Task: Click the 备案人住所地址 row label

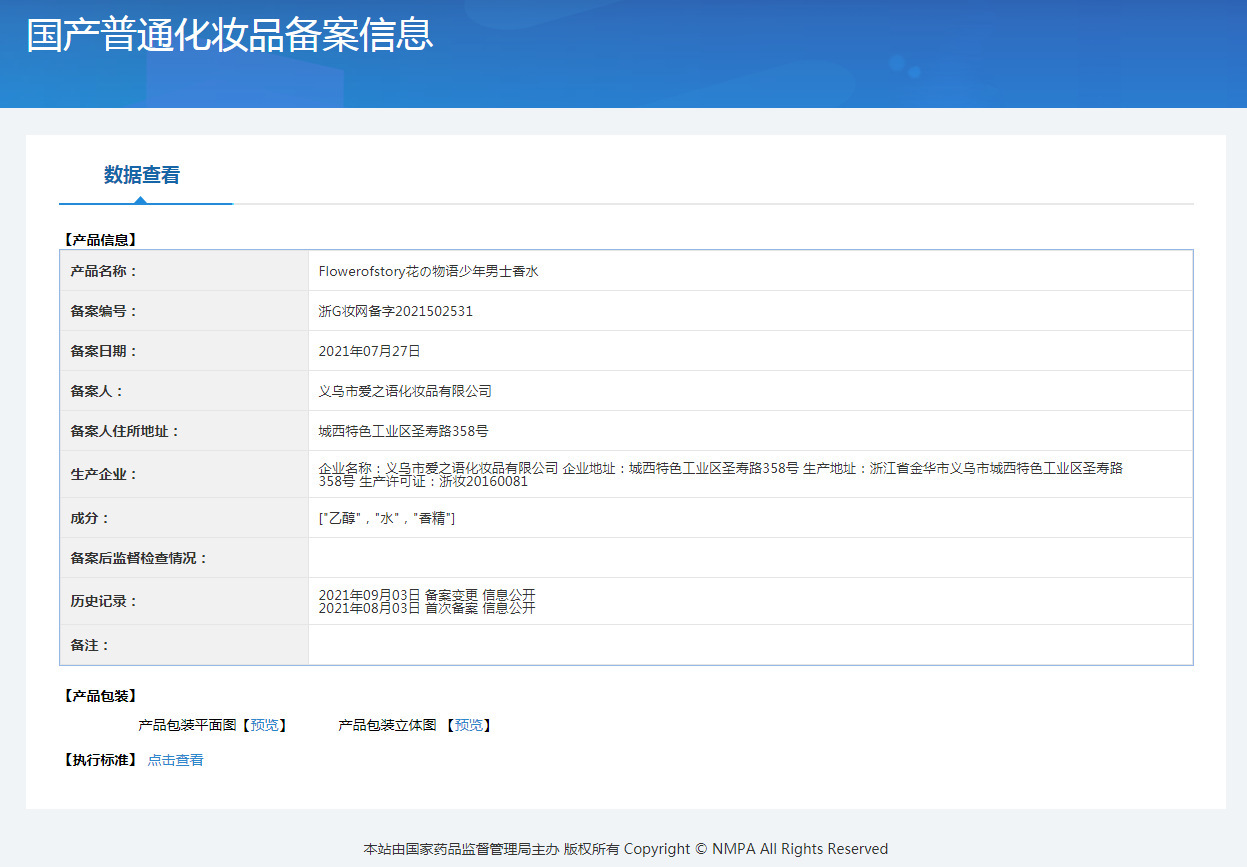Action: (125, 431)
